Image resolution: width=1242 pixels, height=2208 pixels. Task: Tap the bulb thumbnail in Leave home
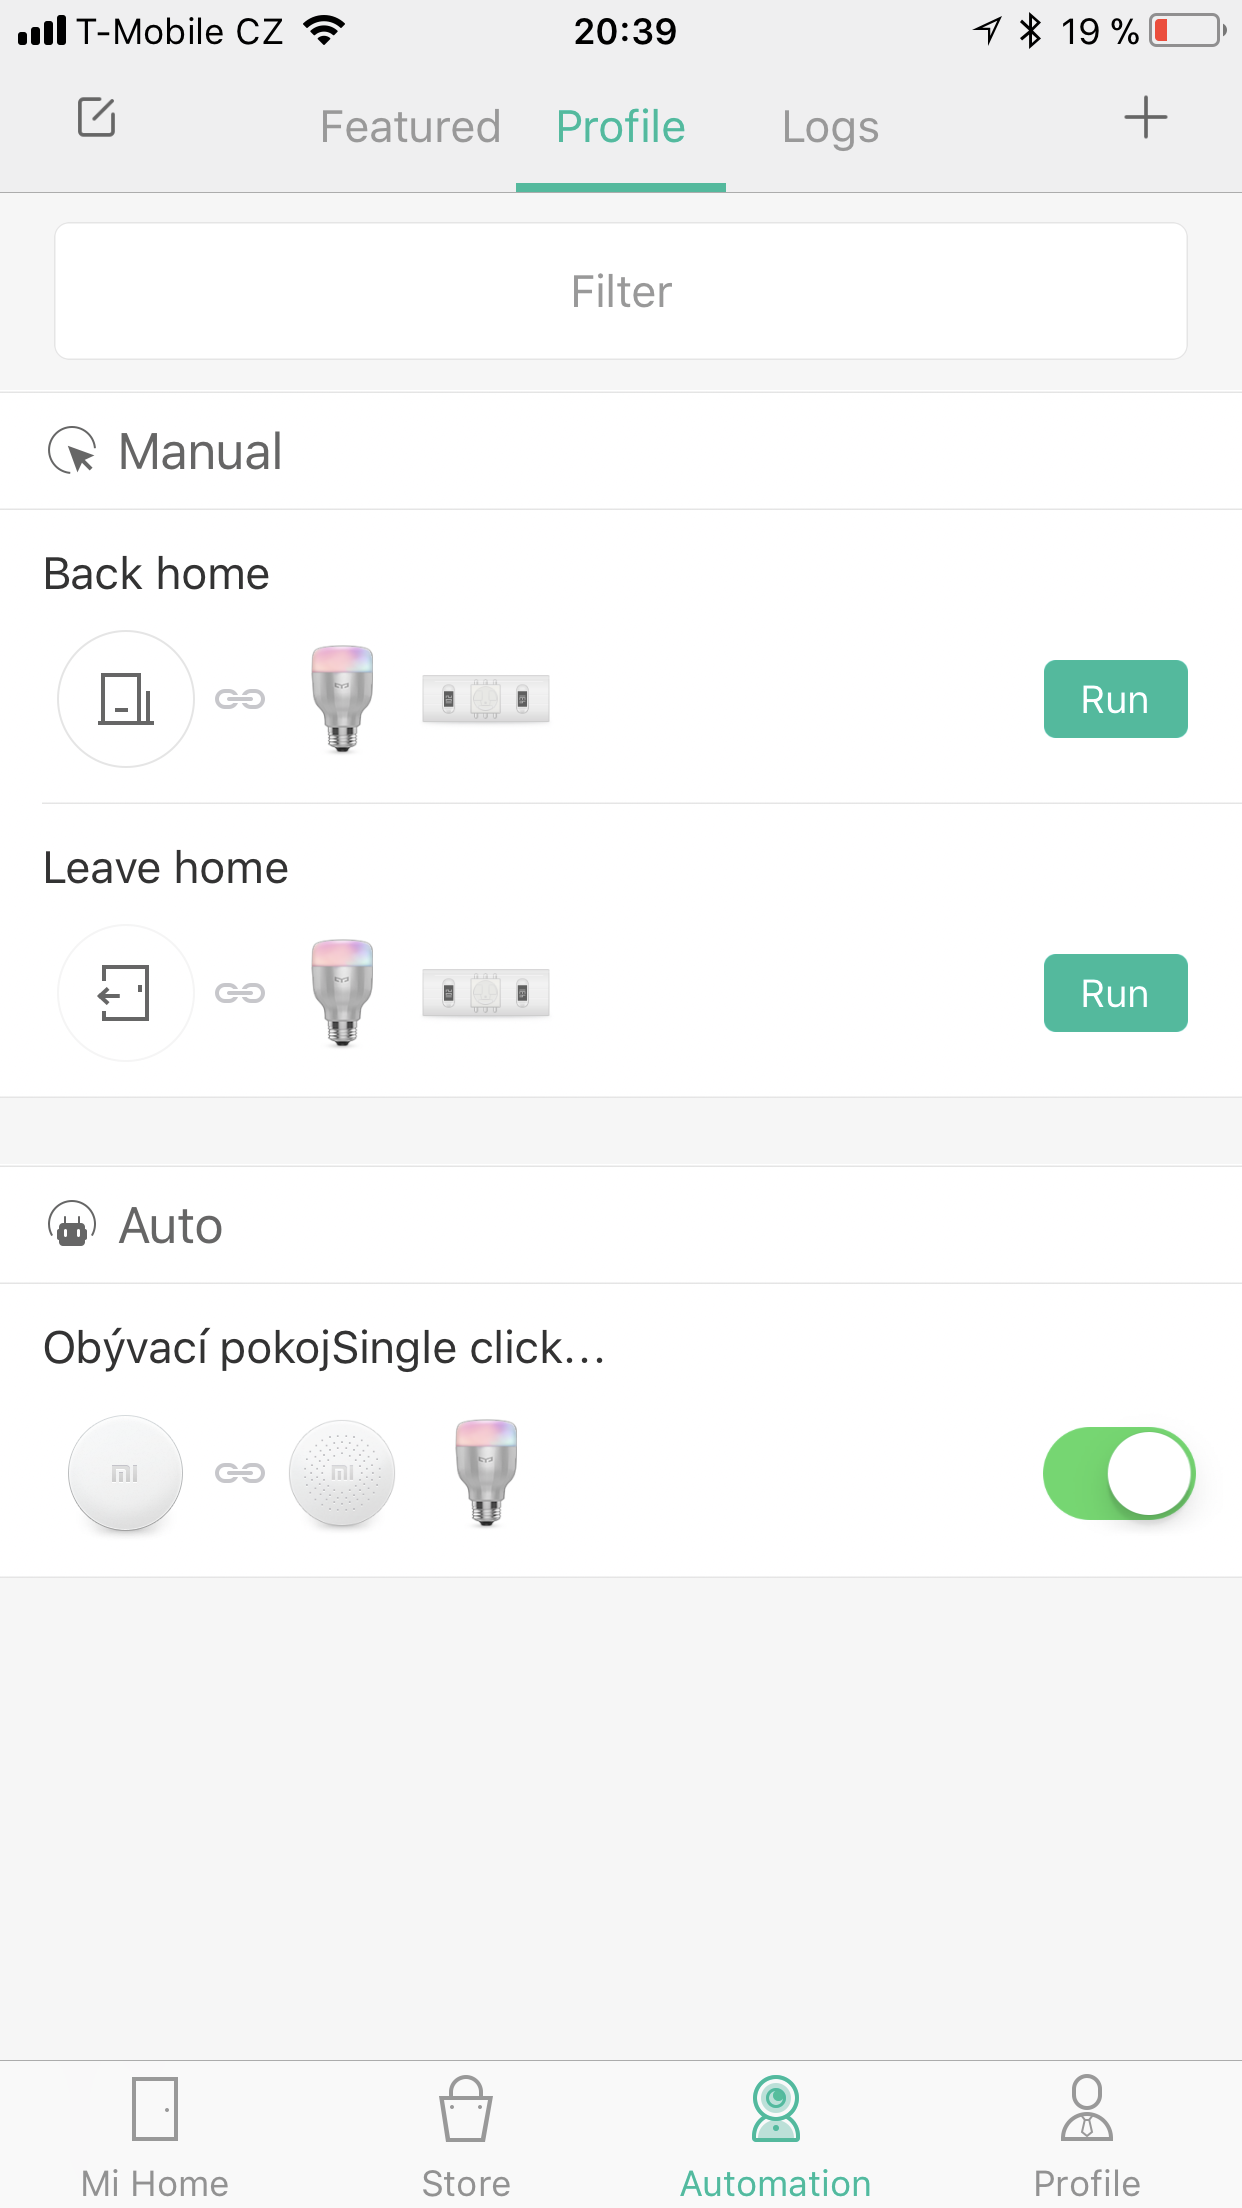click(342, 993)
